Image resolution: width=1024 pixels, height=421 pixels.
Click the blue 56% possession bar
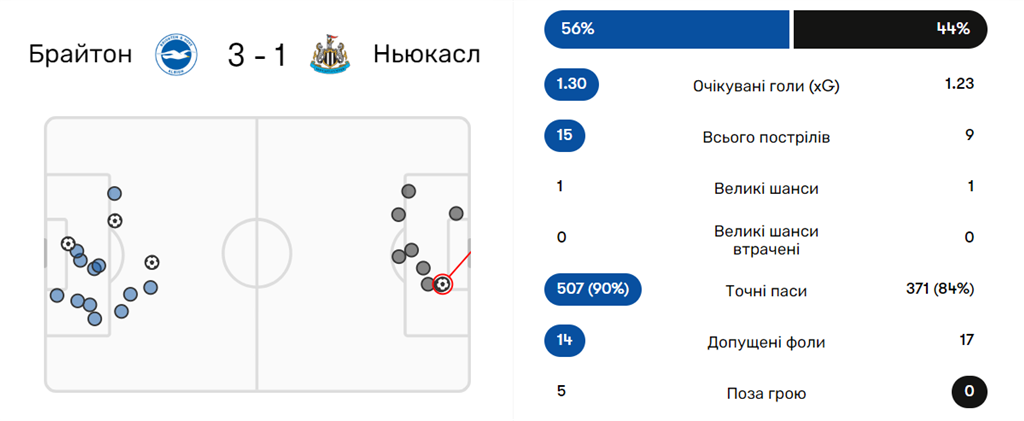pyautogui.click(x=666, y=29)
